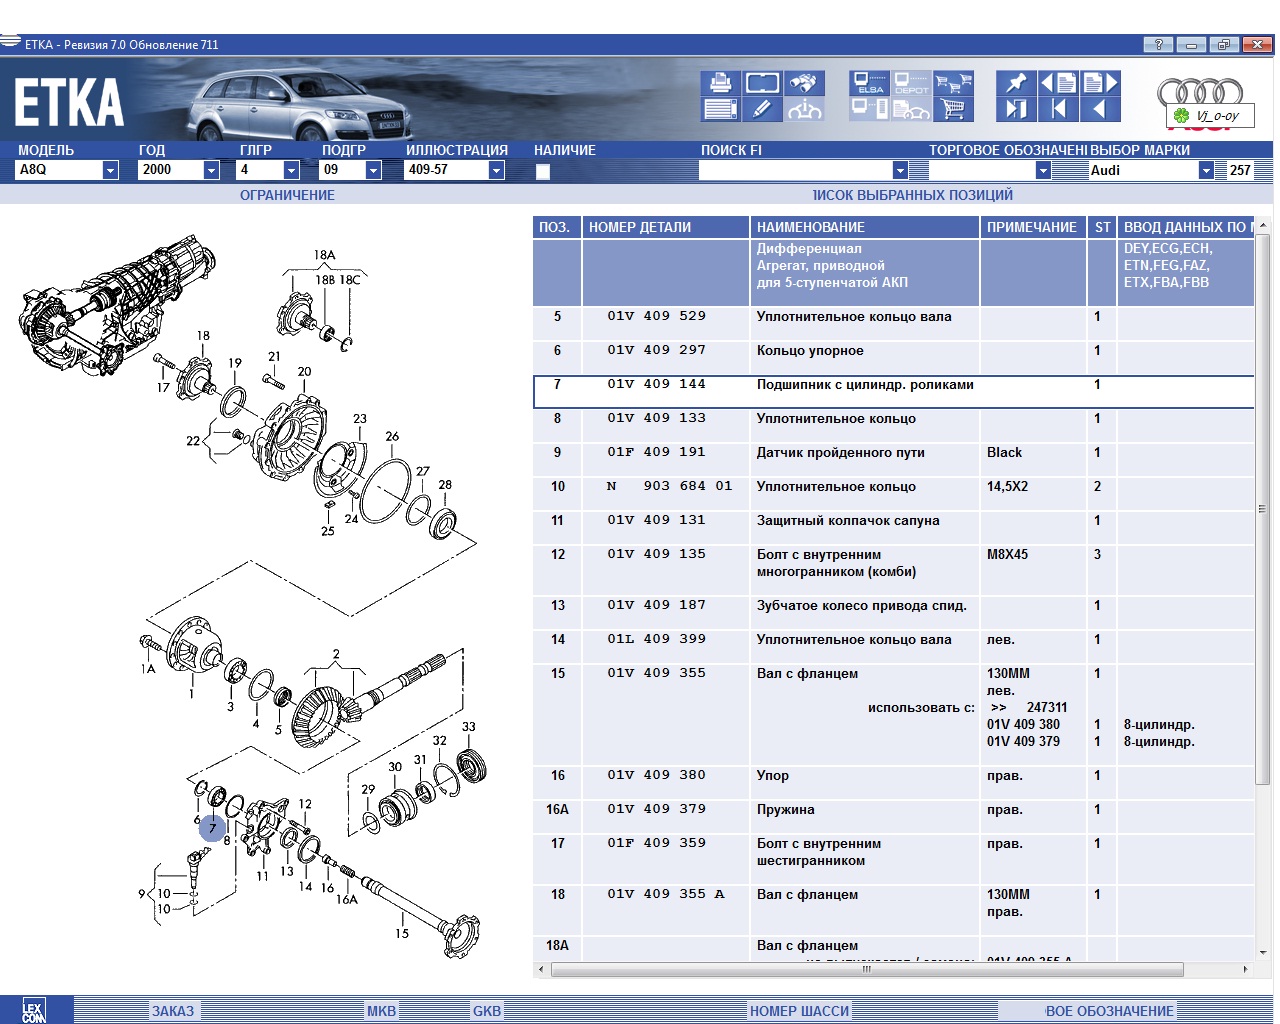
Task: Select part number 01V 409 529
Action: tap(656, 316)
